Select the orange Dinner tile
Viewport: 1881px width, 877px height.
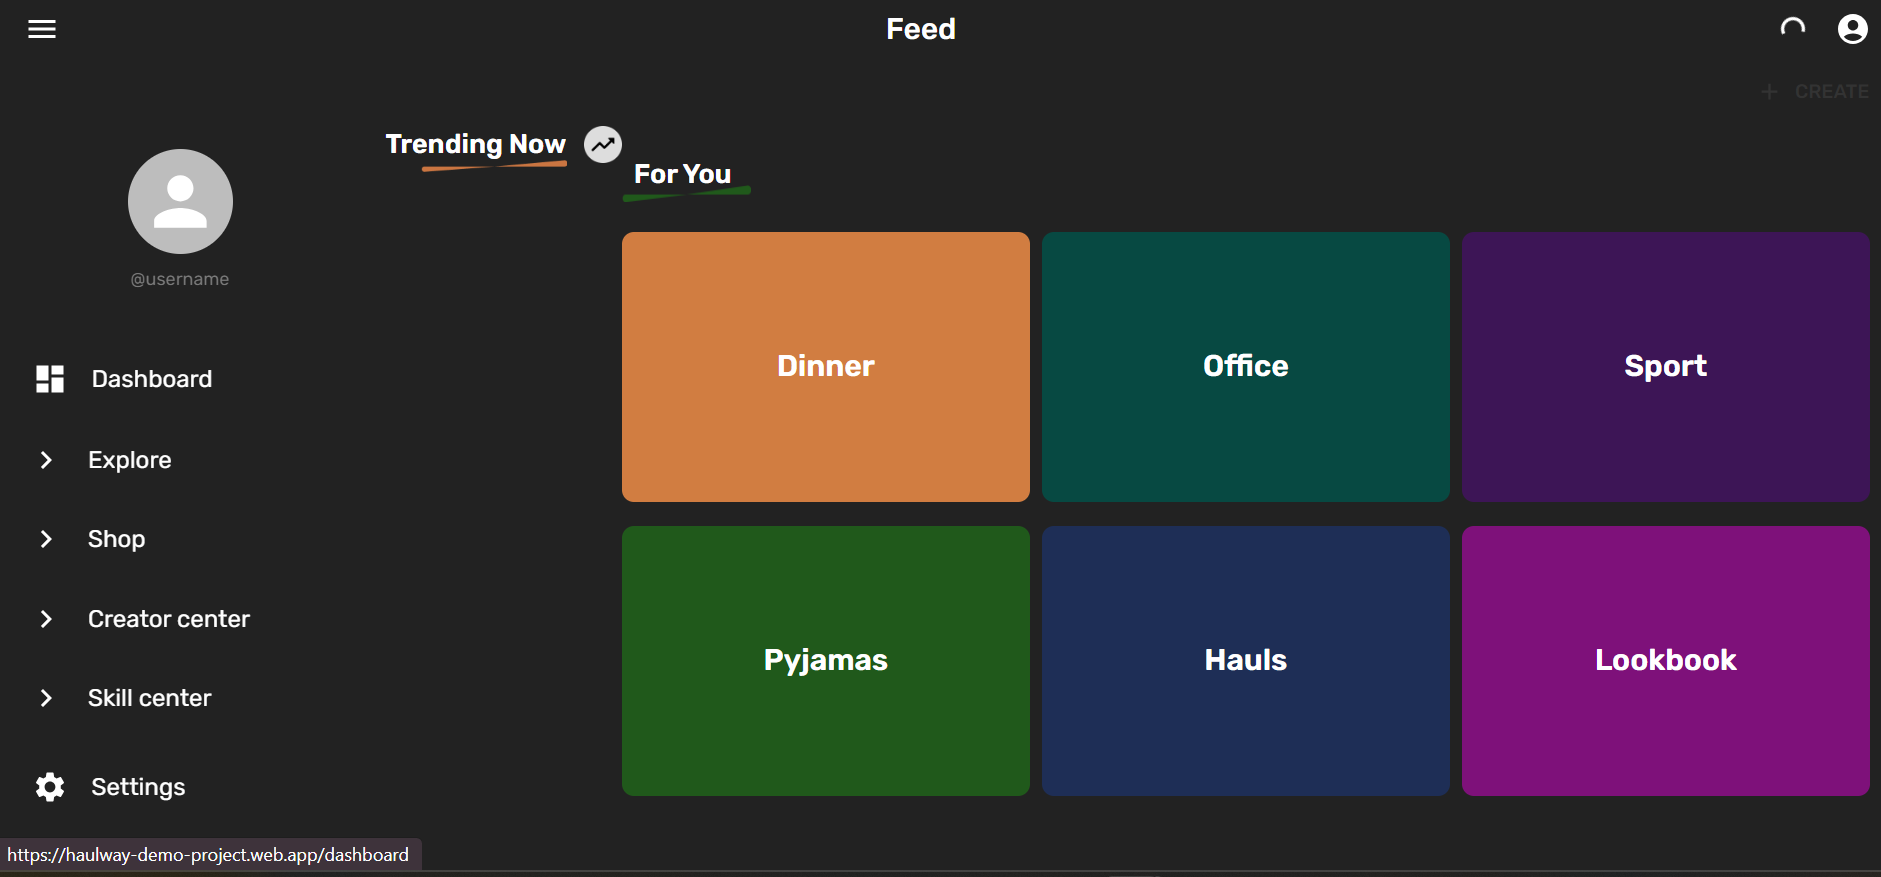click(x=826, y=367)
